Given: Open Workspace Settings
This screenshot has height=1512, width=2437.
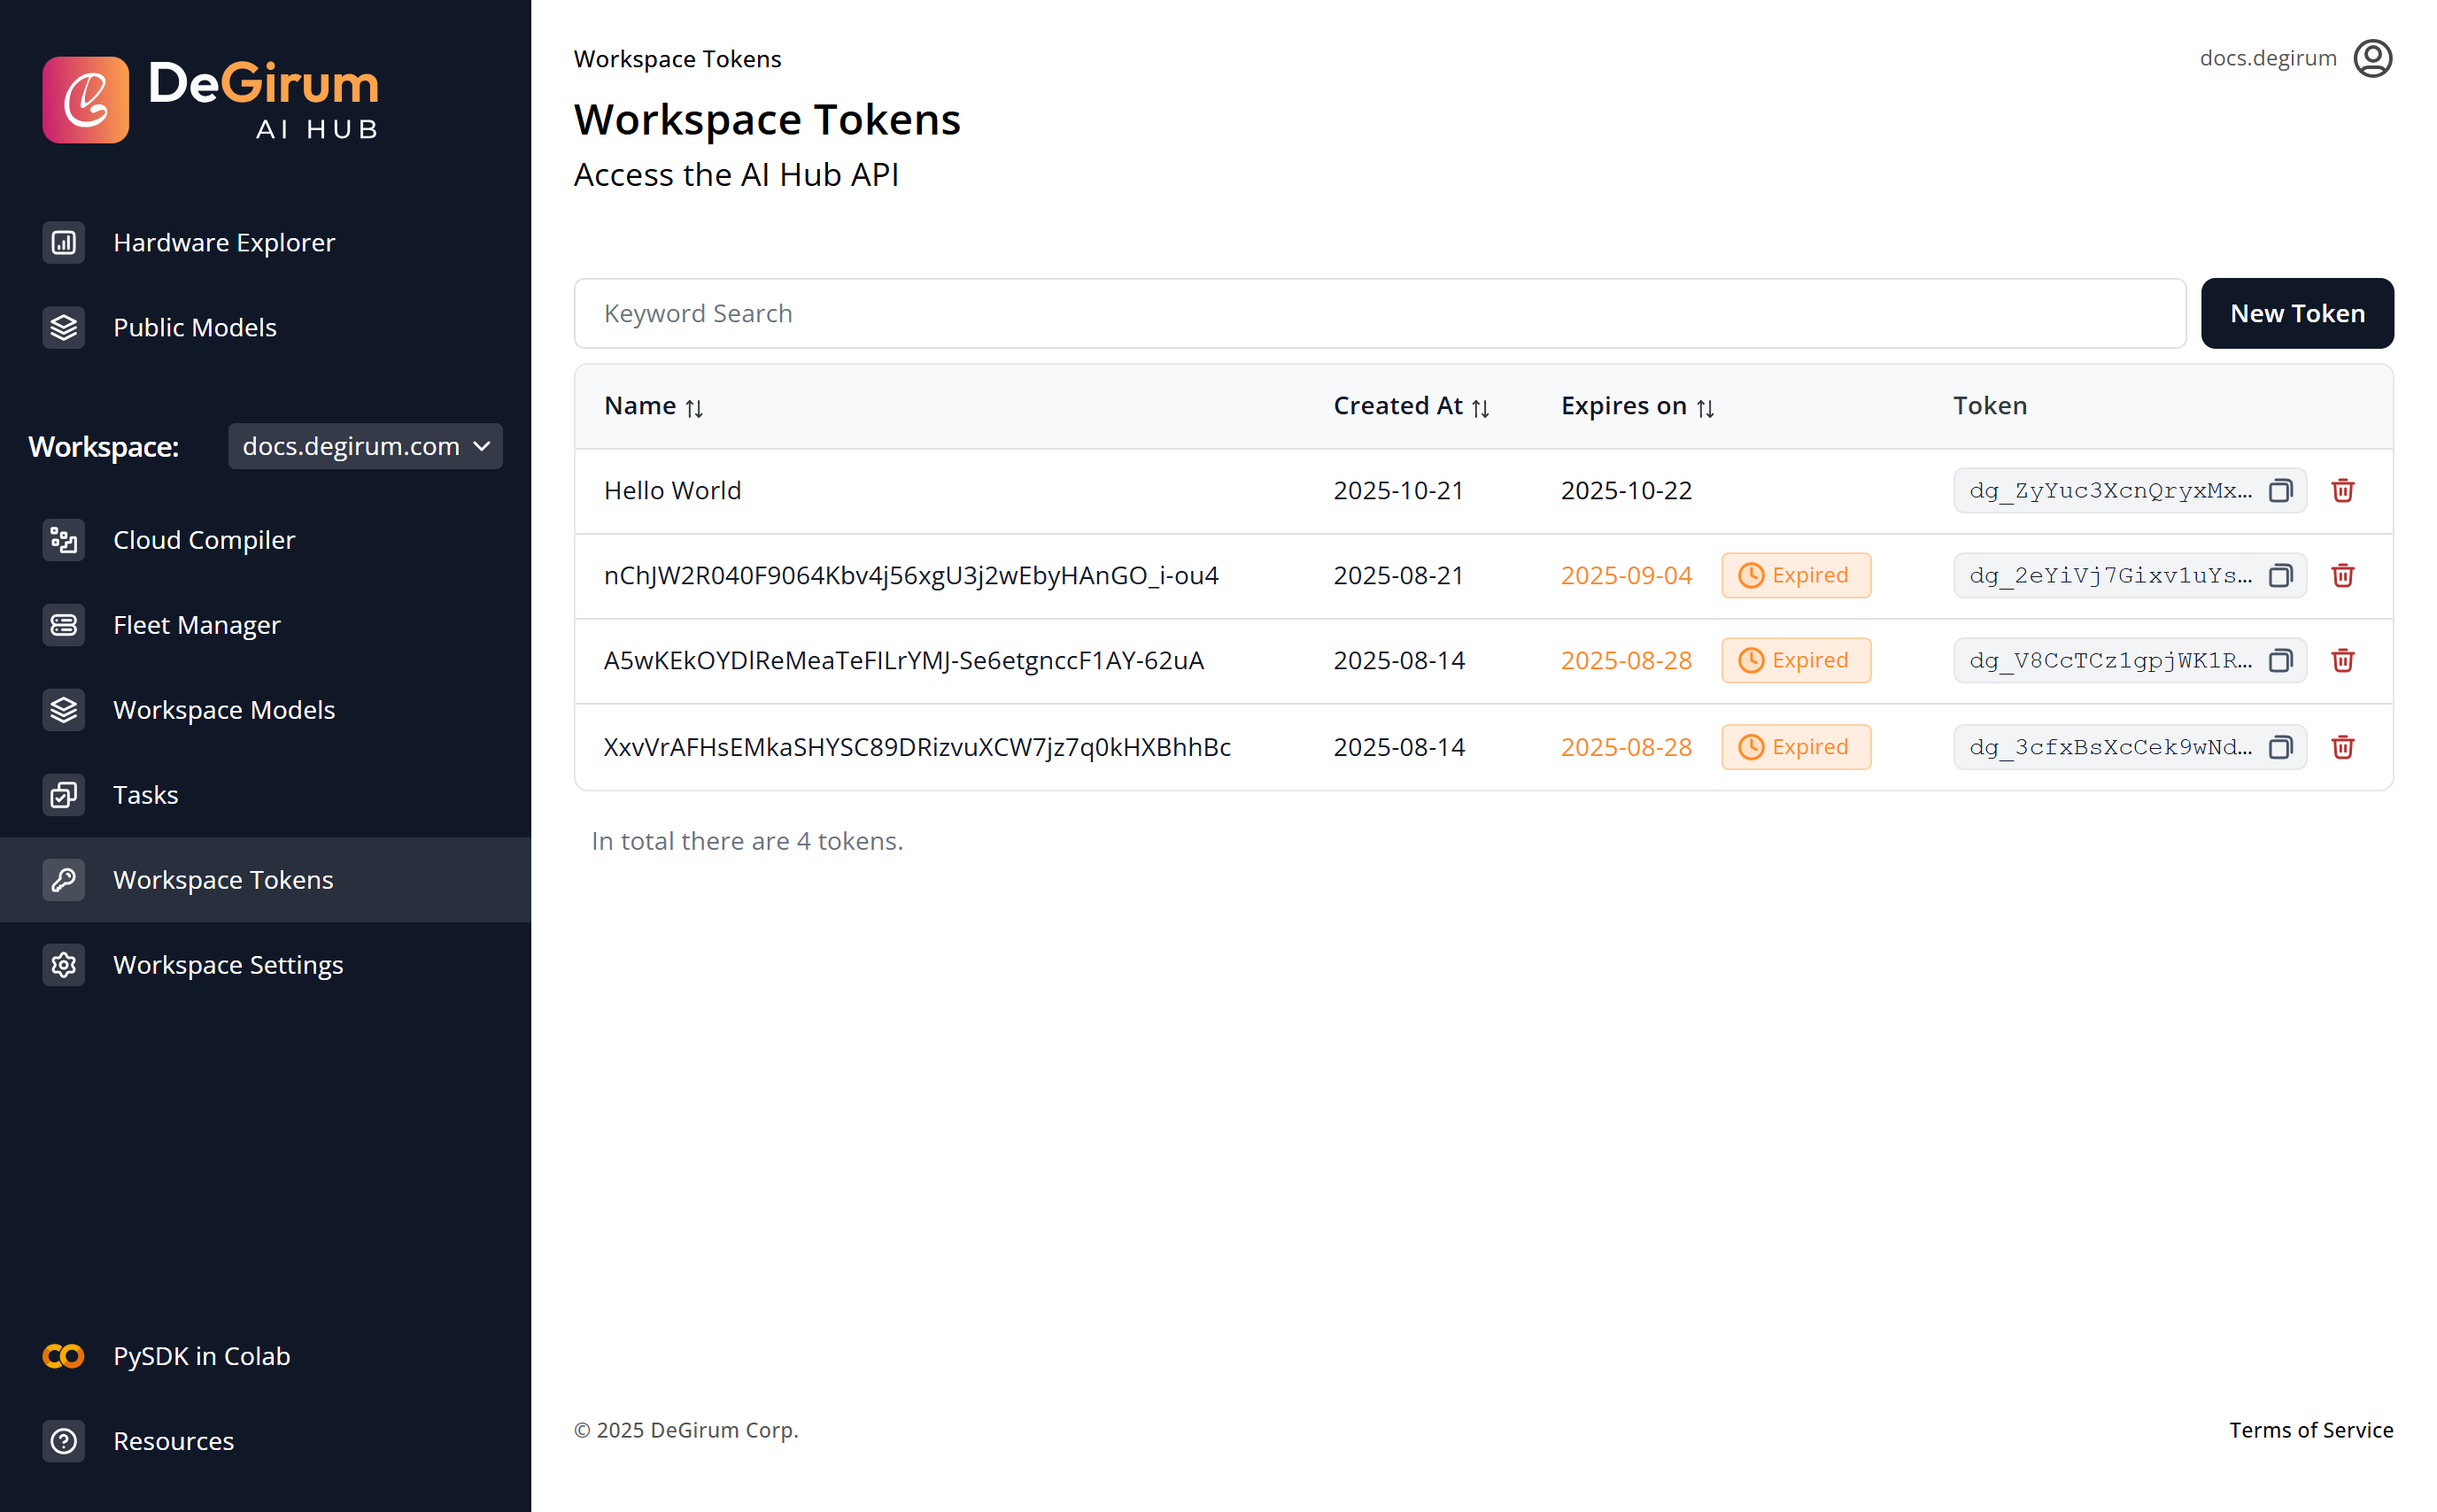Looking at the screenshot, I should point(228,964).
